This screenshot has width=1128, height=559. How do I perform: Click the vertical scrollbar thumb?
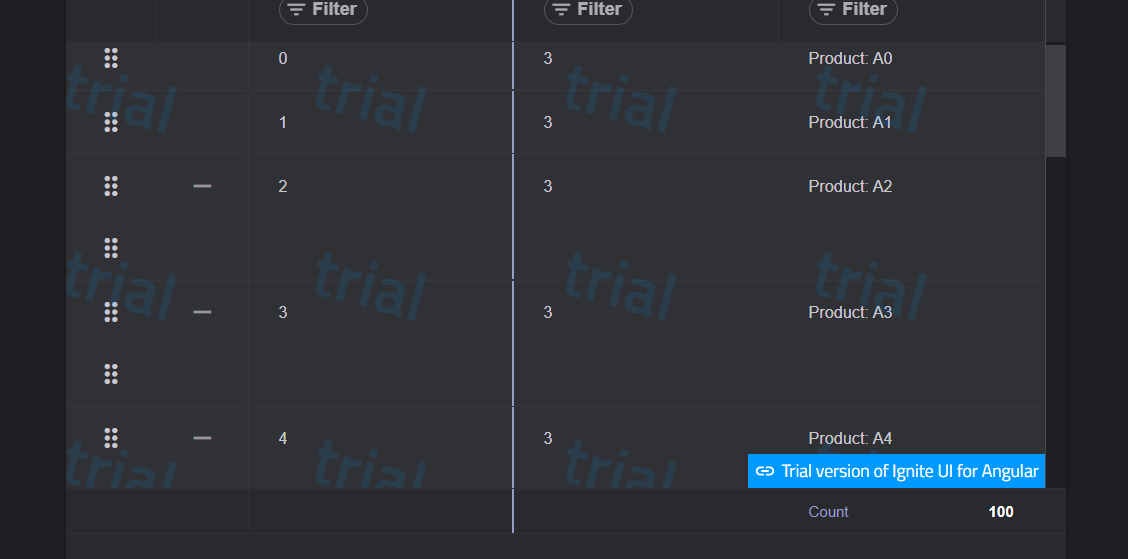tap(1055, 101)
